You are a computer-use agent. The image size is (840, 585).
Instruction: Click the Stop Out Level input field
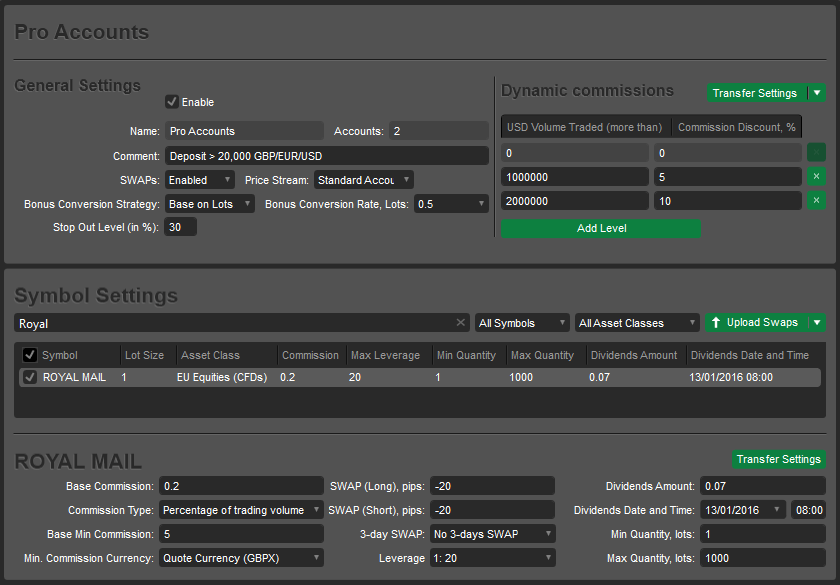coord(180,227)
